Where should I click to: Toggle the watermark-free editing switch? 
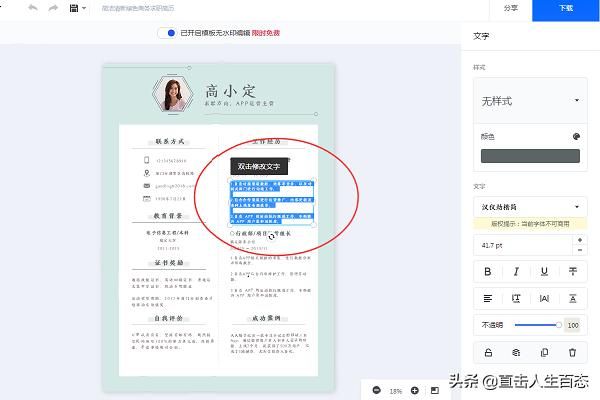pyautogui.click(x=167, y=33)
